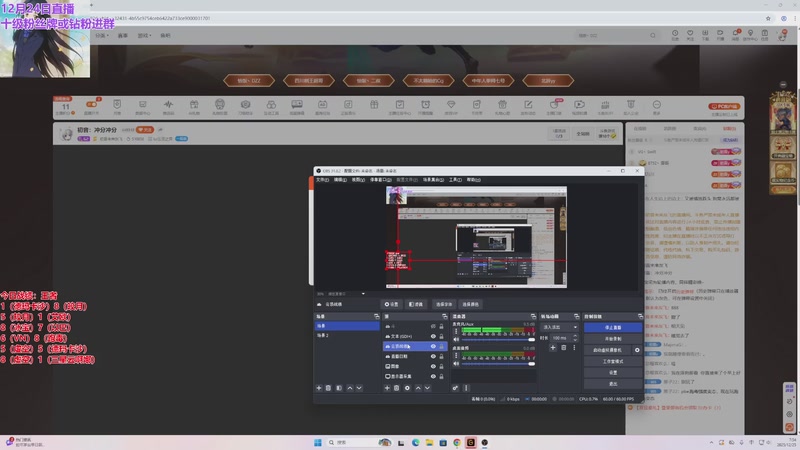Hide the 图像 source with eye icon
The width and height of the screenshot is (800, 450).
433,366
